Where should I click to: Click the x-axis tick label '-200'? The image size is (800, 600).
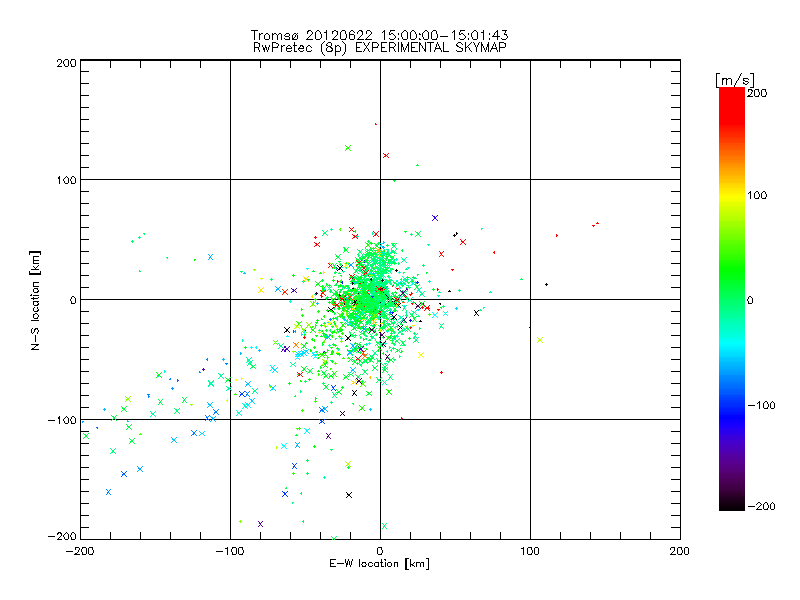(x=80, y=551)
